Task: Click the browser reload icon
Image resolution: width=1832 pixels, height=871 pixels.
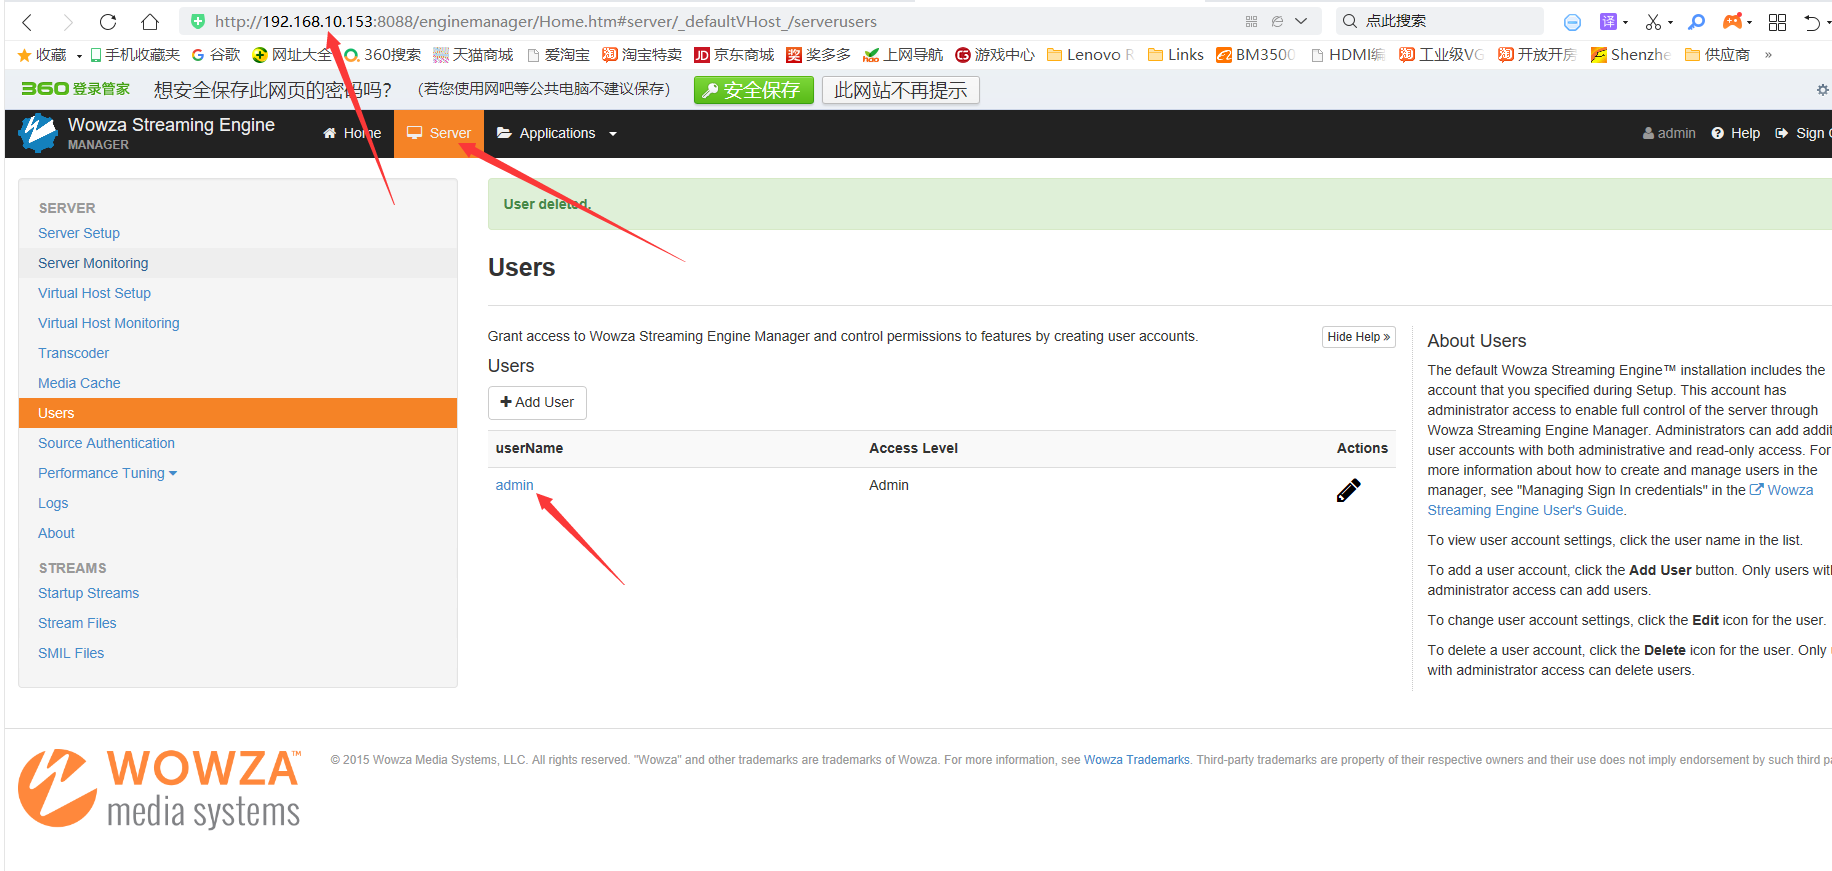Action: coord(108,22)
